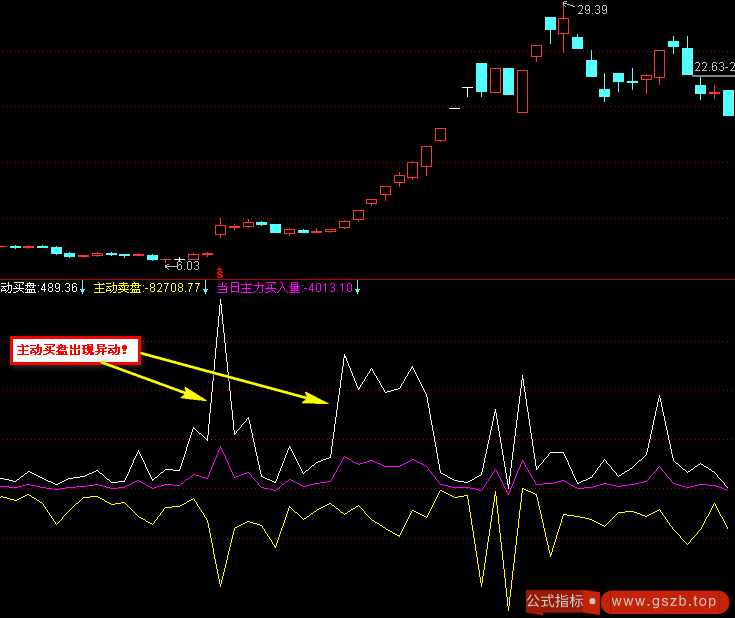Click the 6.03 low price label
This screenshot has width=735, height=618.
click(188, 266)
